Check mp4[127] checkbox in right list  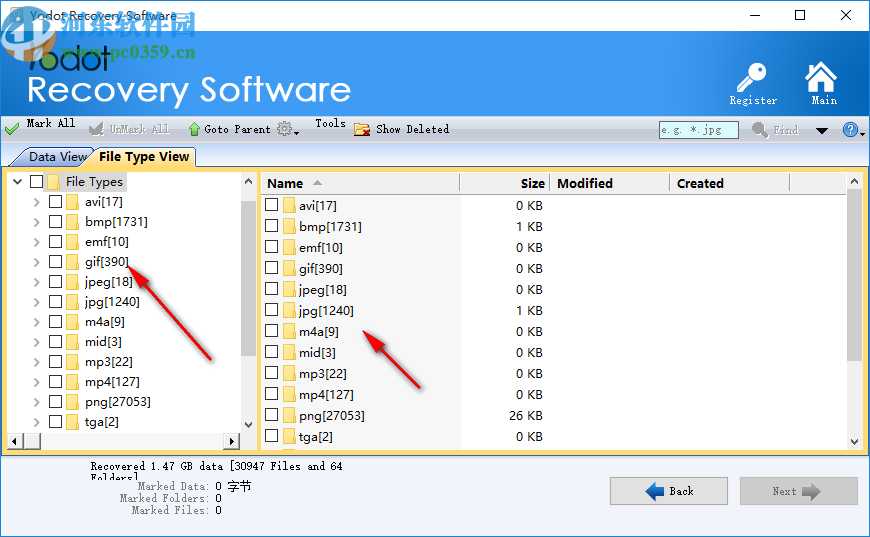[271, 394]
